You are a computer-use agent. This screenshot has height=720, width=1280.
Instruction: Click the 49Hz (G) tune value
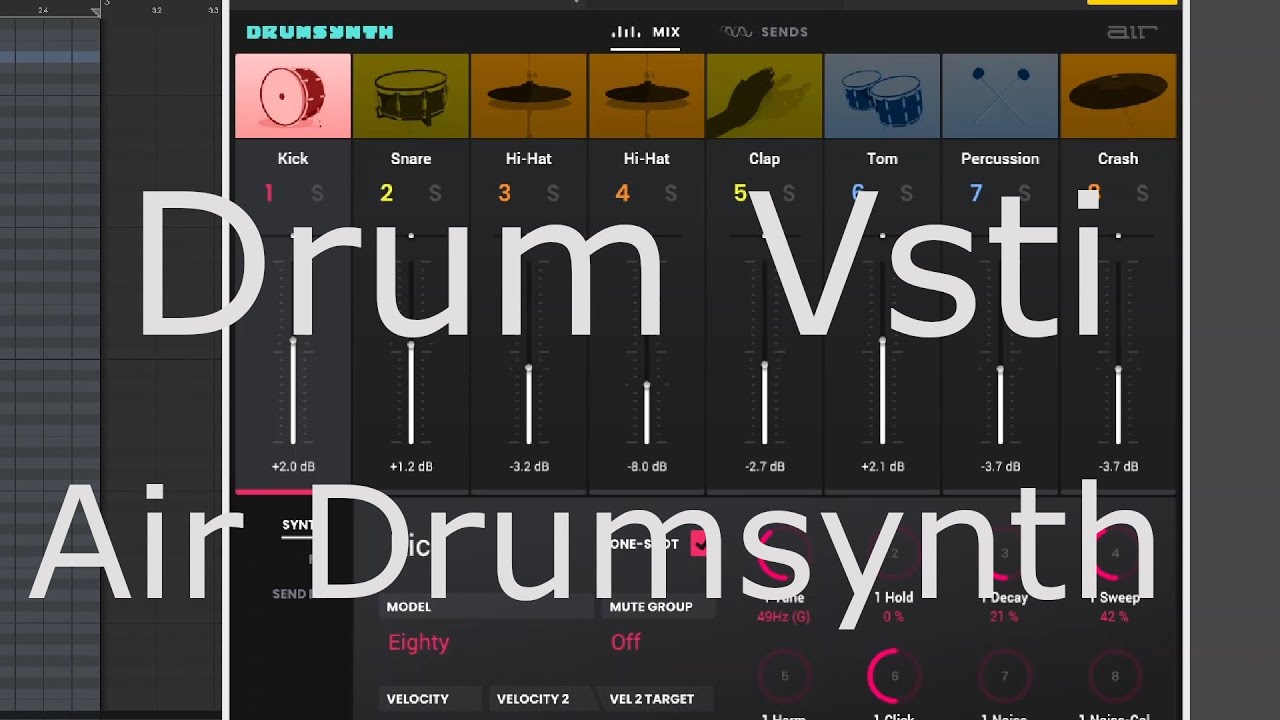tap(784, 617)
